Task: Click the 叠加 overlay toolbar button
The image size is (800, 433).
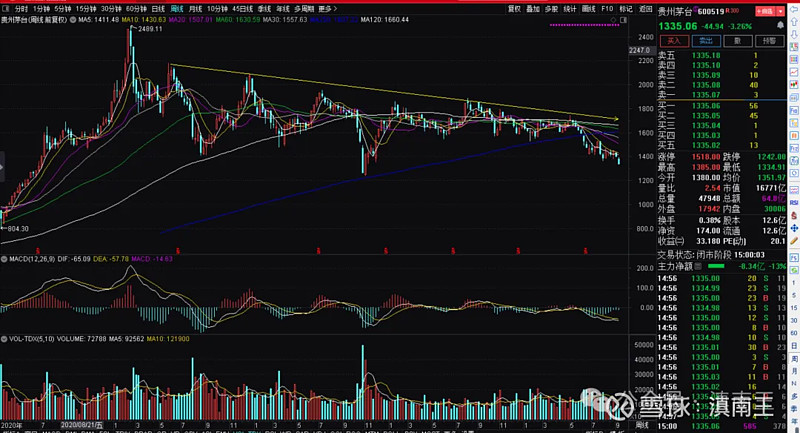Action: (x=533, y=9)
